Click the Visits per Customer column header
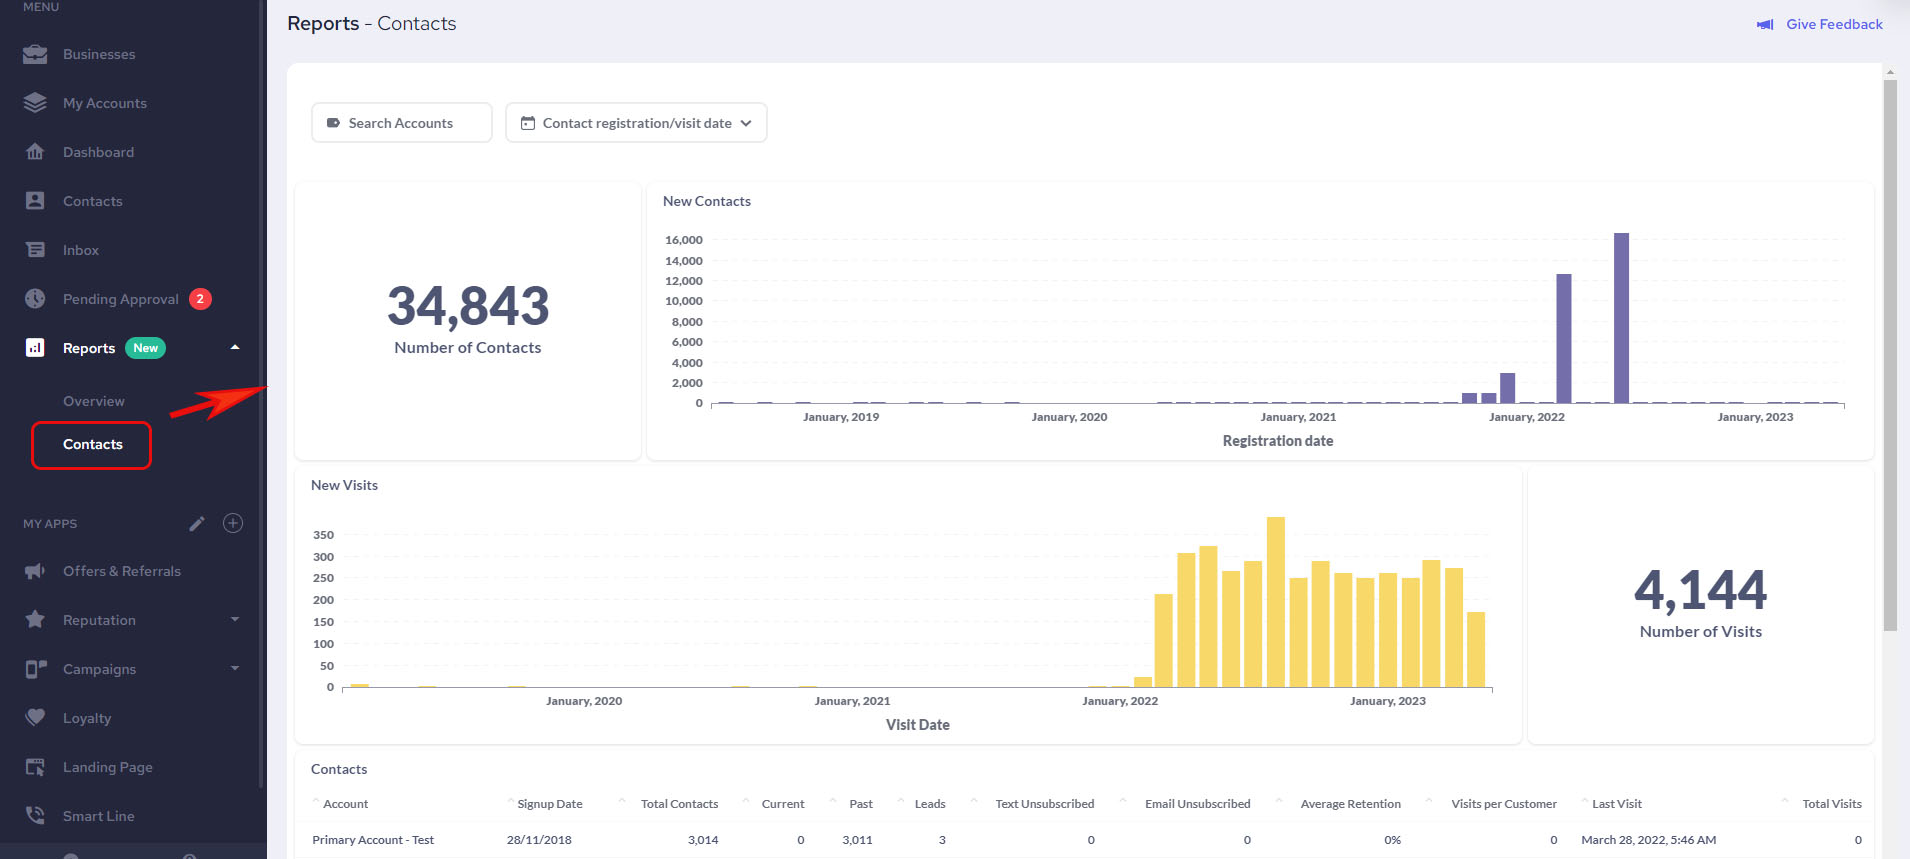1910x859 pixels. (x=1503, y=804)
